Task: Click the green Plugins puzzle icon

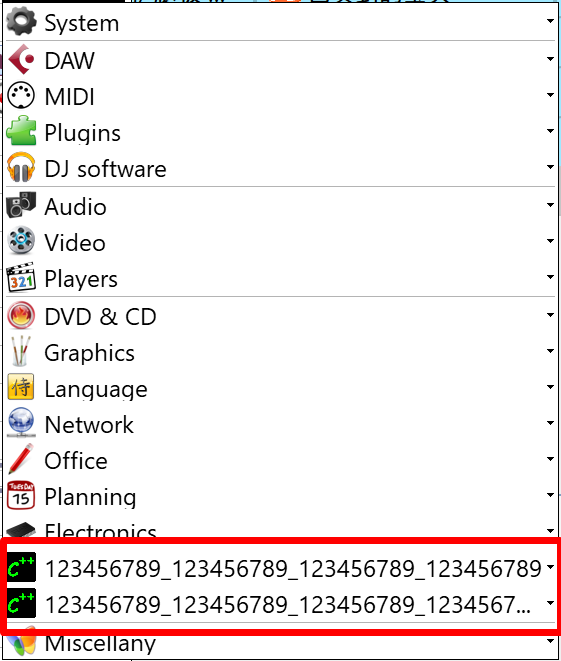Action: pyautogui.click(x=21, y=132)
